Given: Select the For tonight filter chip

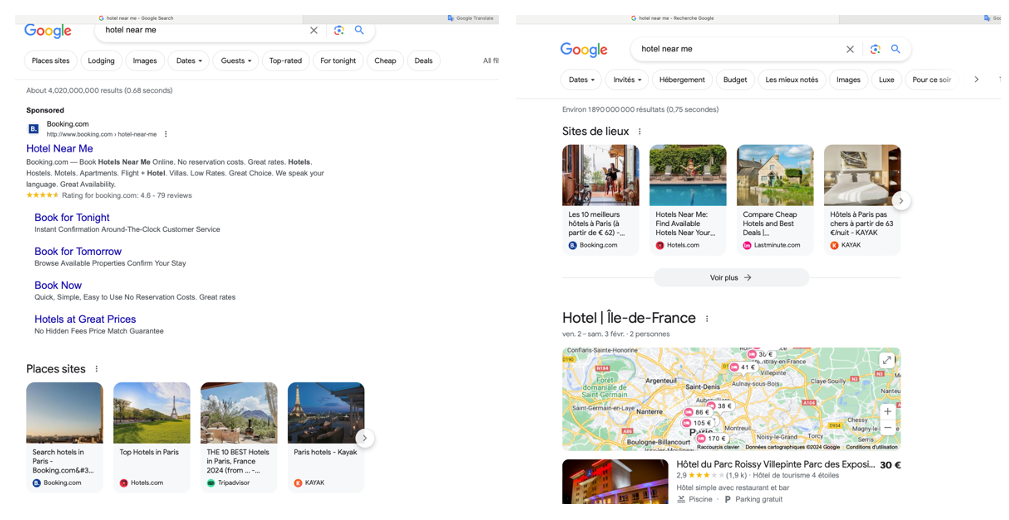Looking at the screenshot, I should [338, 60].
